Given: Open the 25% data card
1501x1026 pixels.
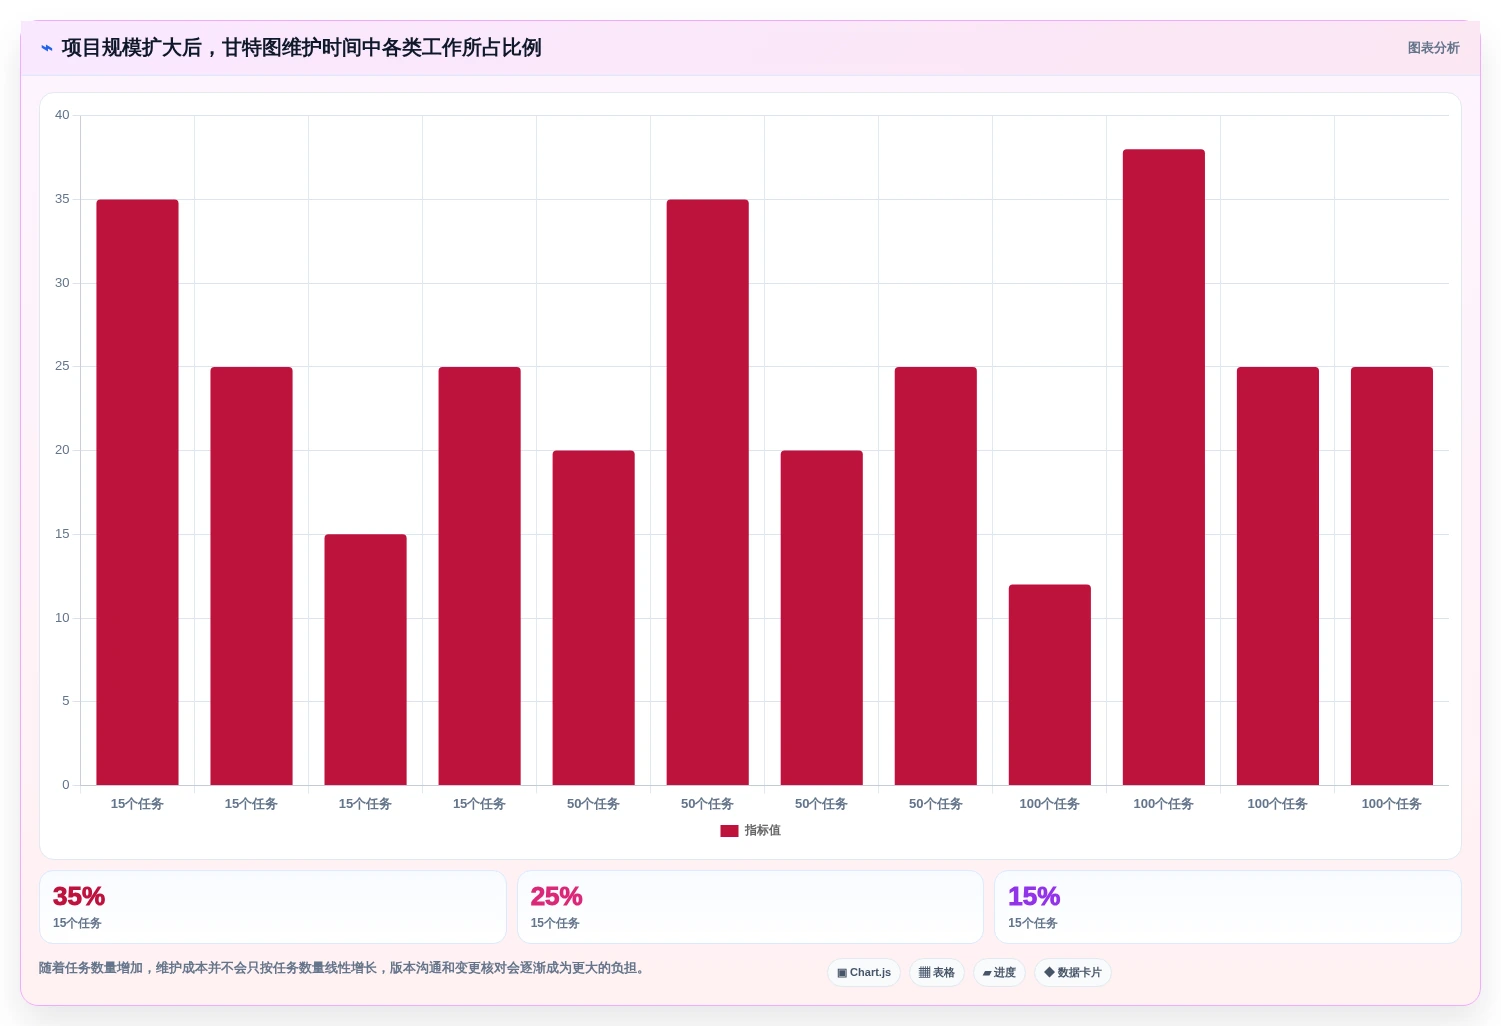Looking at the screenshot, I should (x=750, y=907).
